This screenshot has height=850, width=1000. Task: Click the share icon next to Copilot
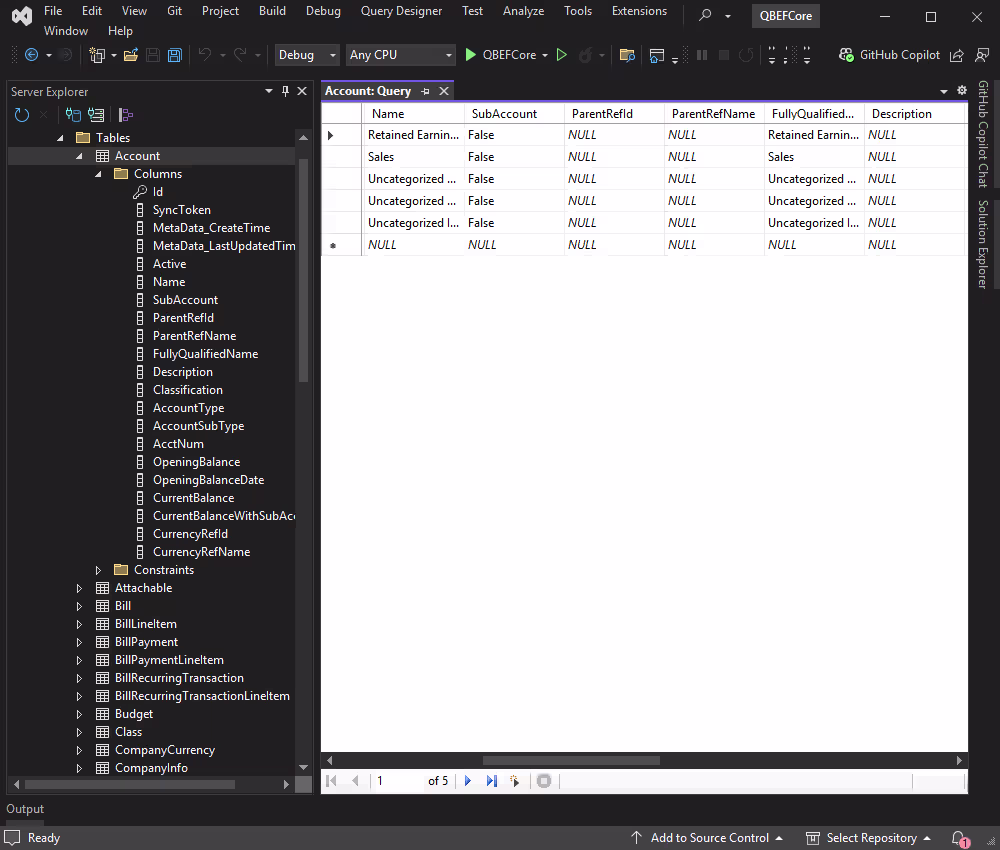tap(957, 55)
